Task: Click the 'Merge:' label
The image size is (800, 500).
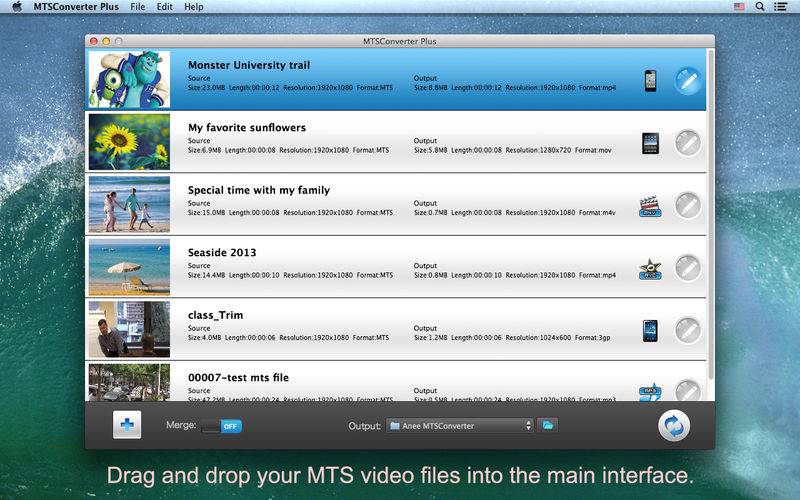Action: [x=181, y=424]
